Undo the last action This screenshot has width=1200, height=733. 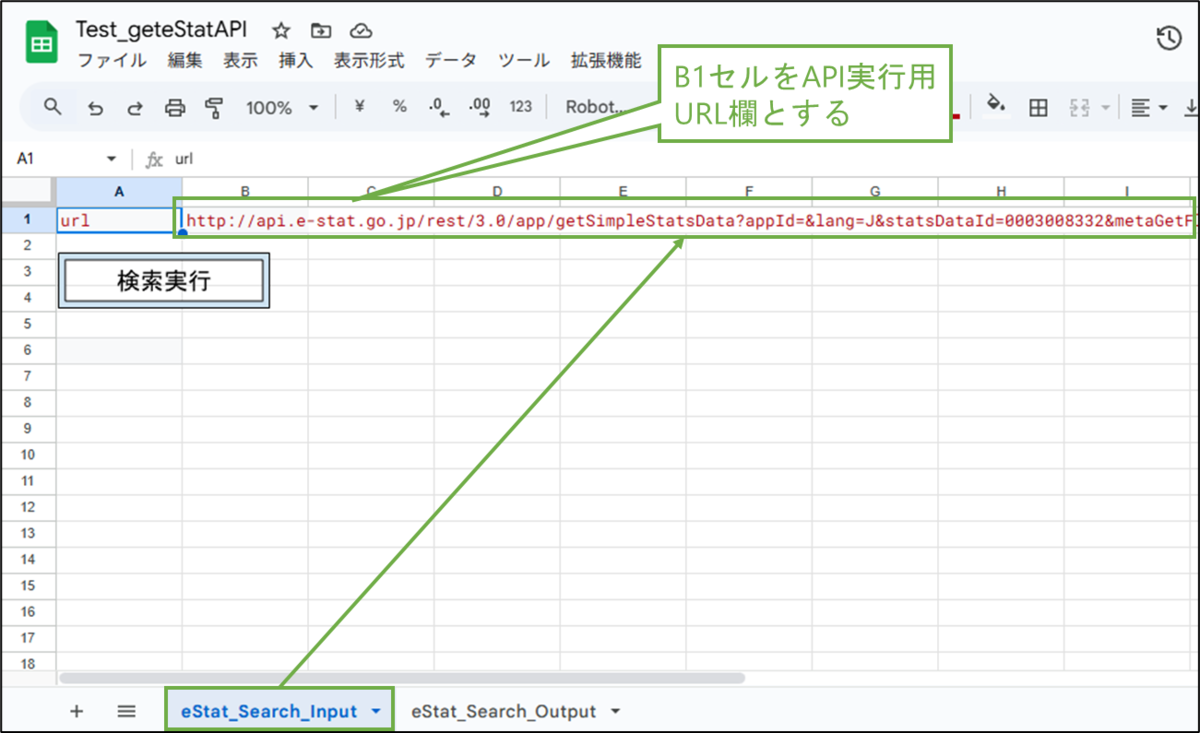click(x=96, y=107)
